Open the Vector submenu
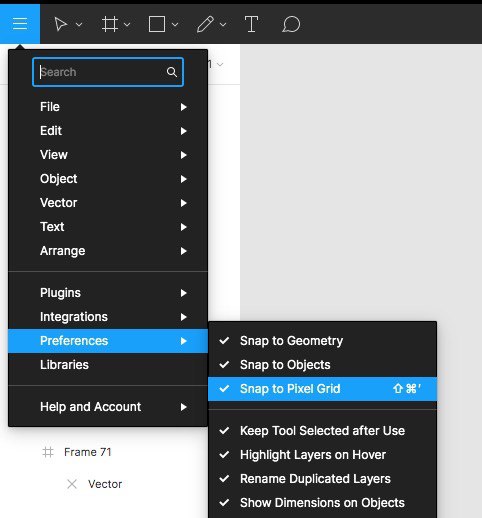The image size is (482, 518). click(108, 203)
